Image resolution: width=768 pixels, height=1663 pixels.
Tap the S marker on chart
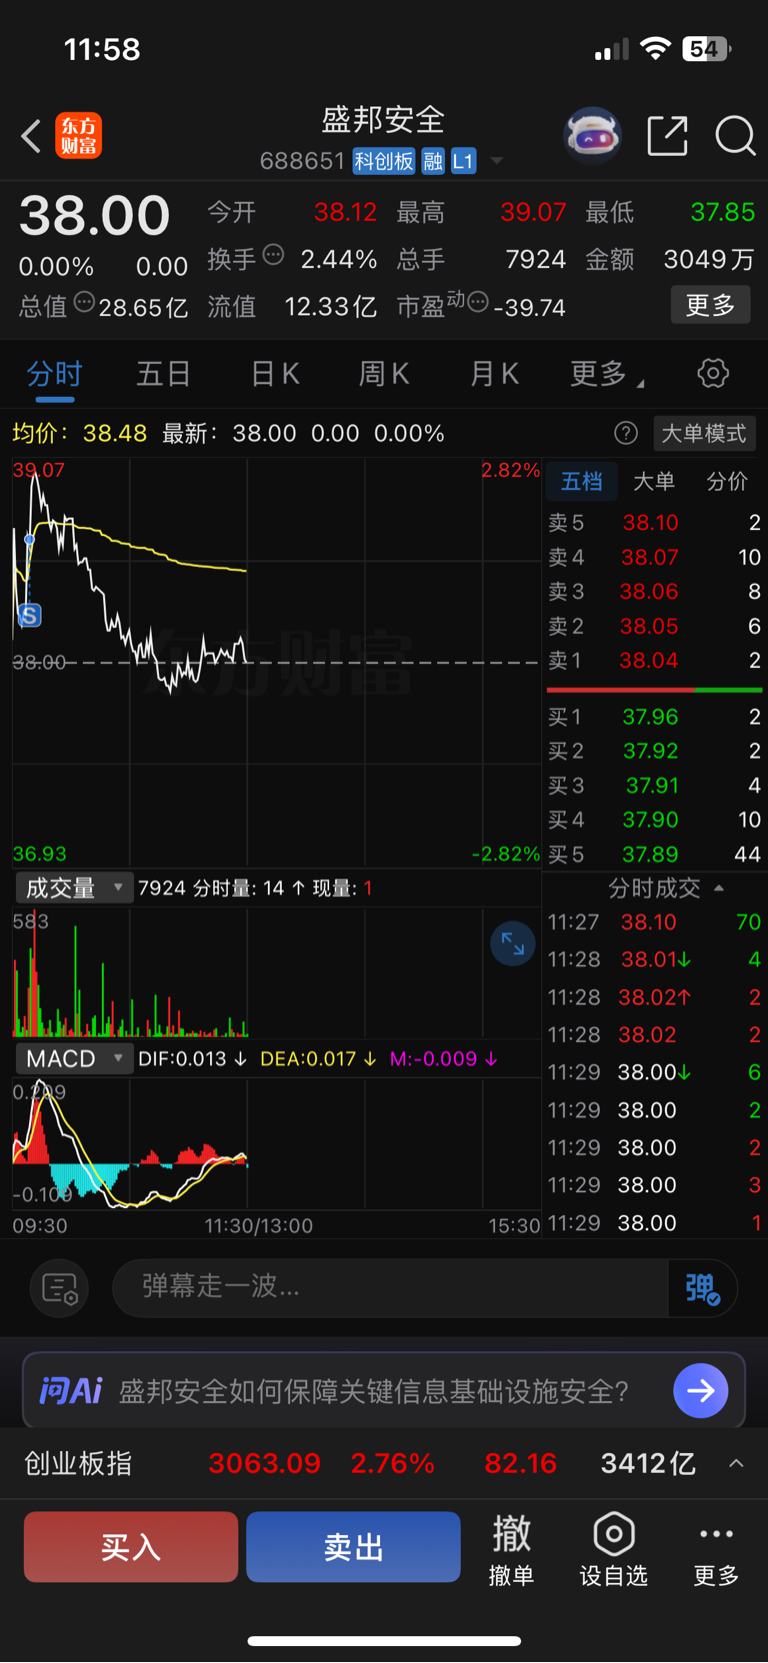coord(30,616)
